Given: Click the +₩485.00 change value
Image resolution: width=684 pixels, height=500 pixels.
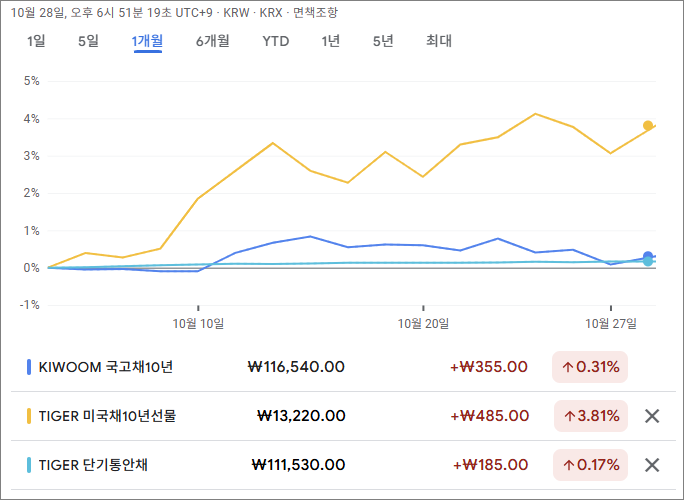Looking at the screenshot, I should click(489, 416).
